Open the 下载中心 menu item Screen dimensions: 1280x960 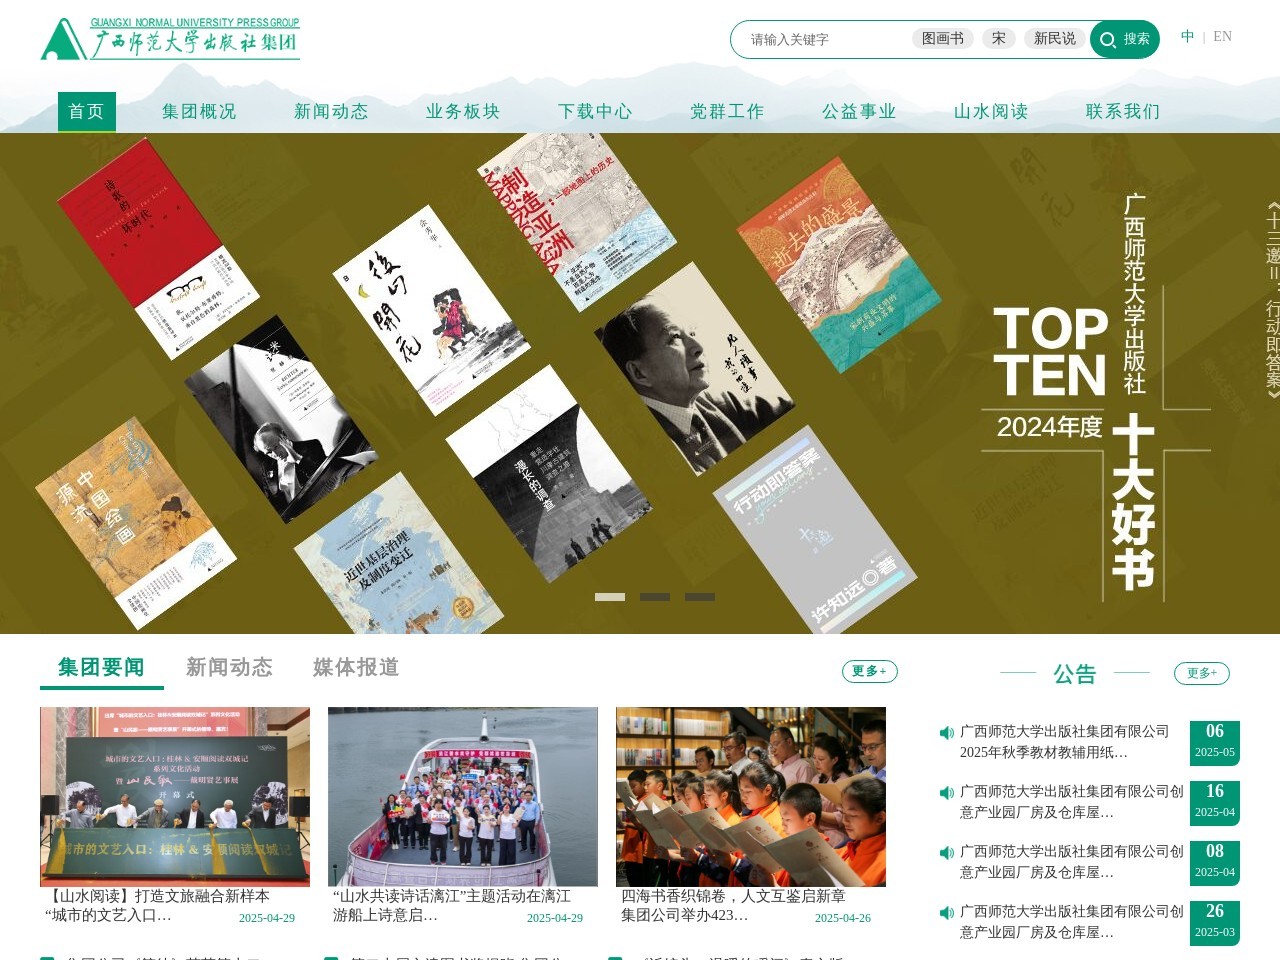pyautogui.click(x=595, y=112)
